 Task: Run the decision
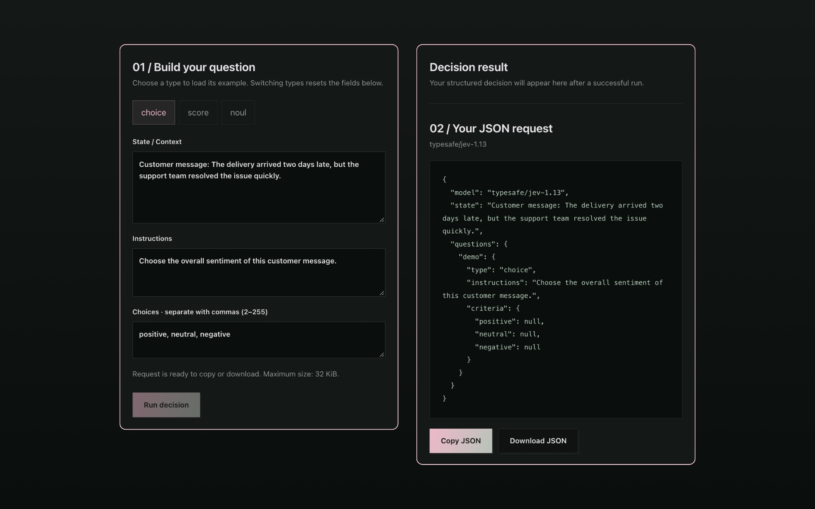click(166, 405)
